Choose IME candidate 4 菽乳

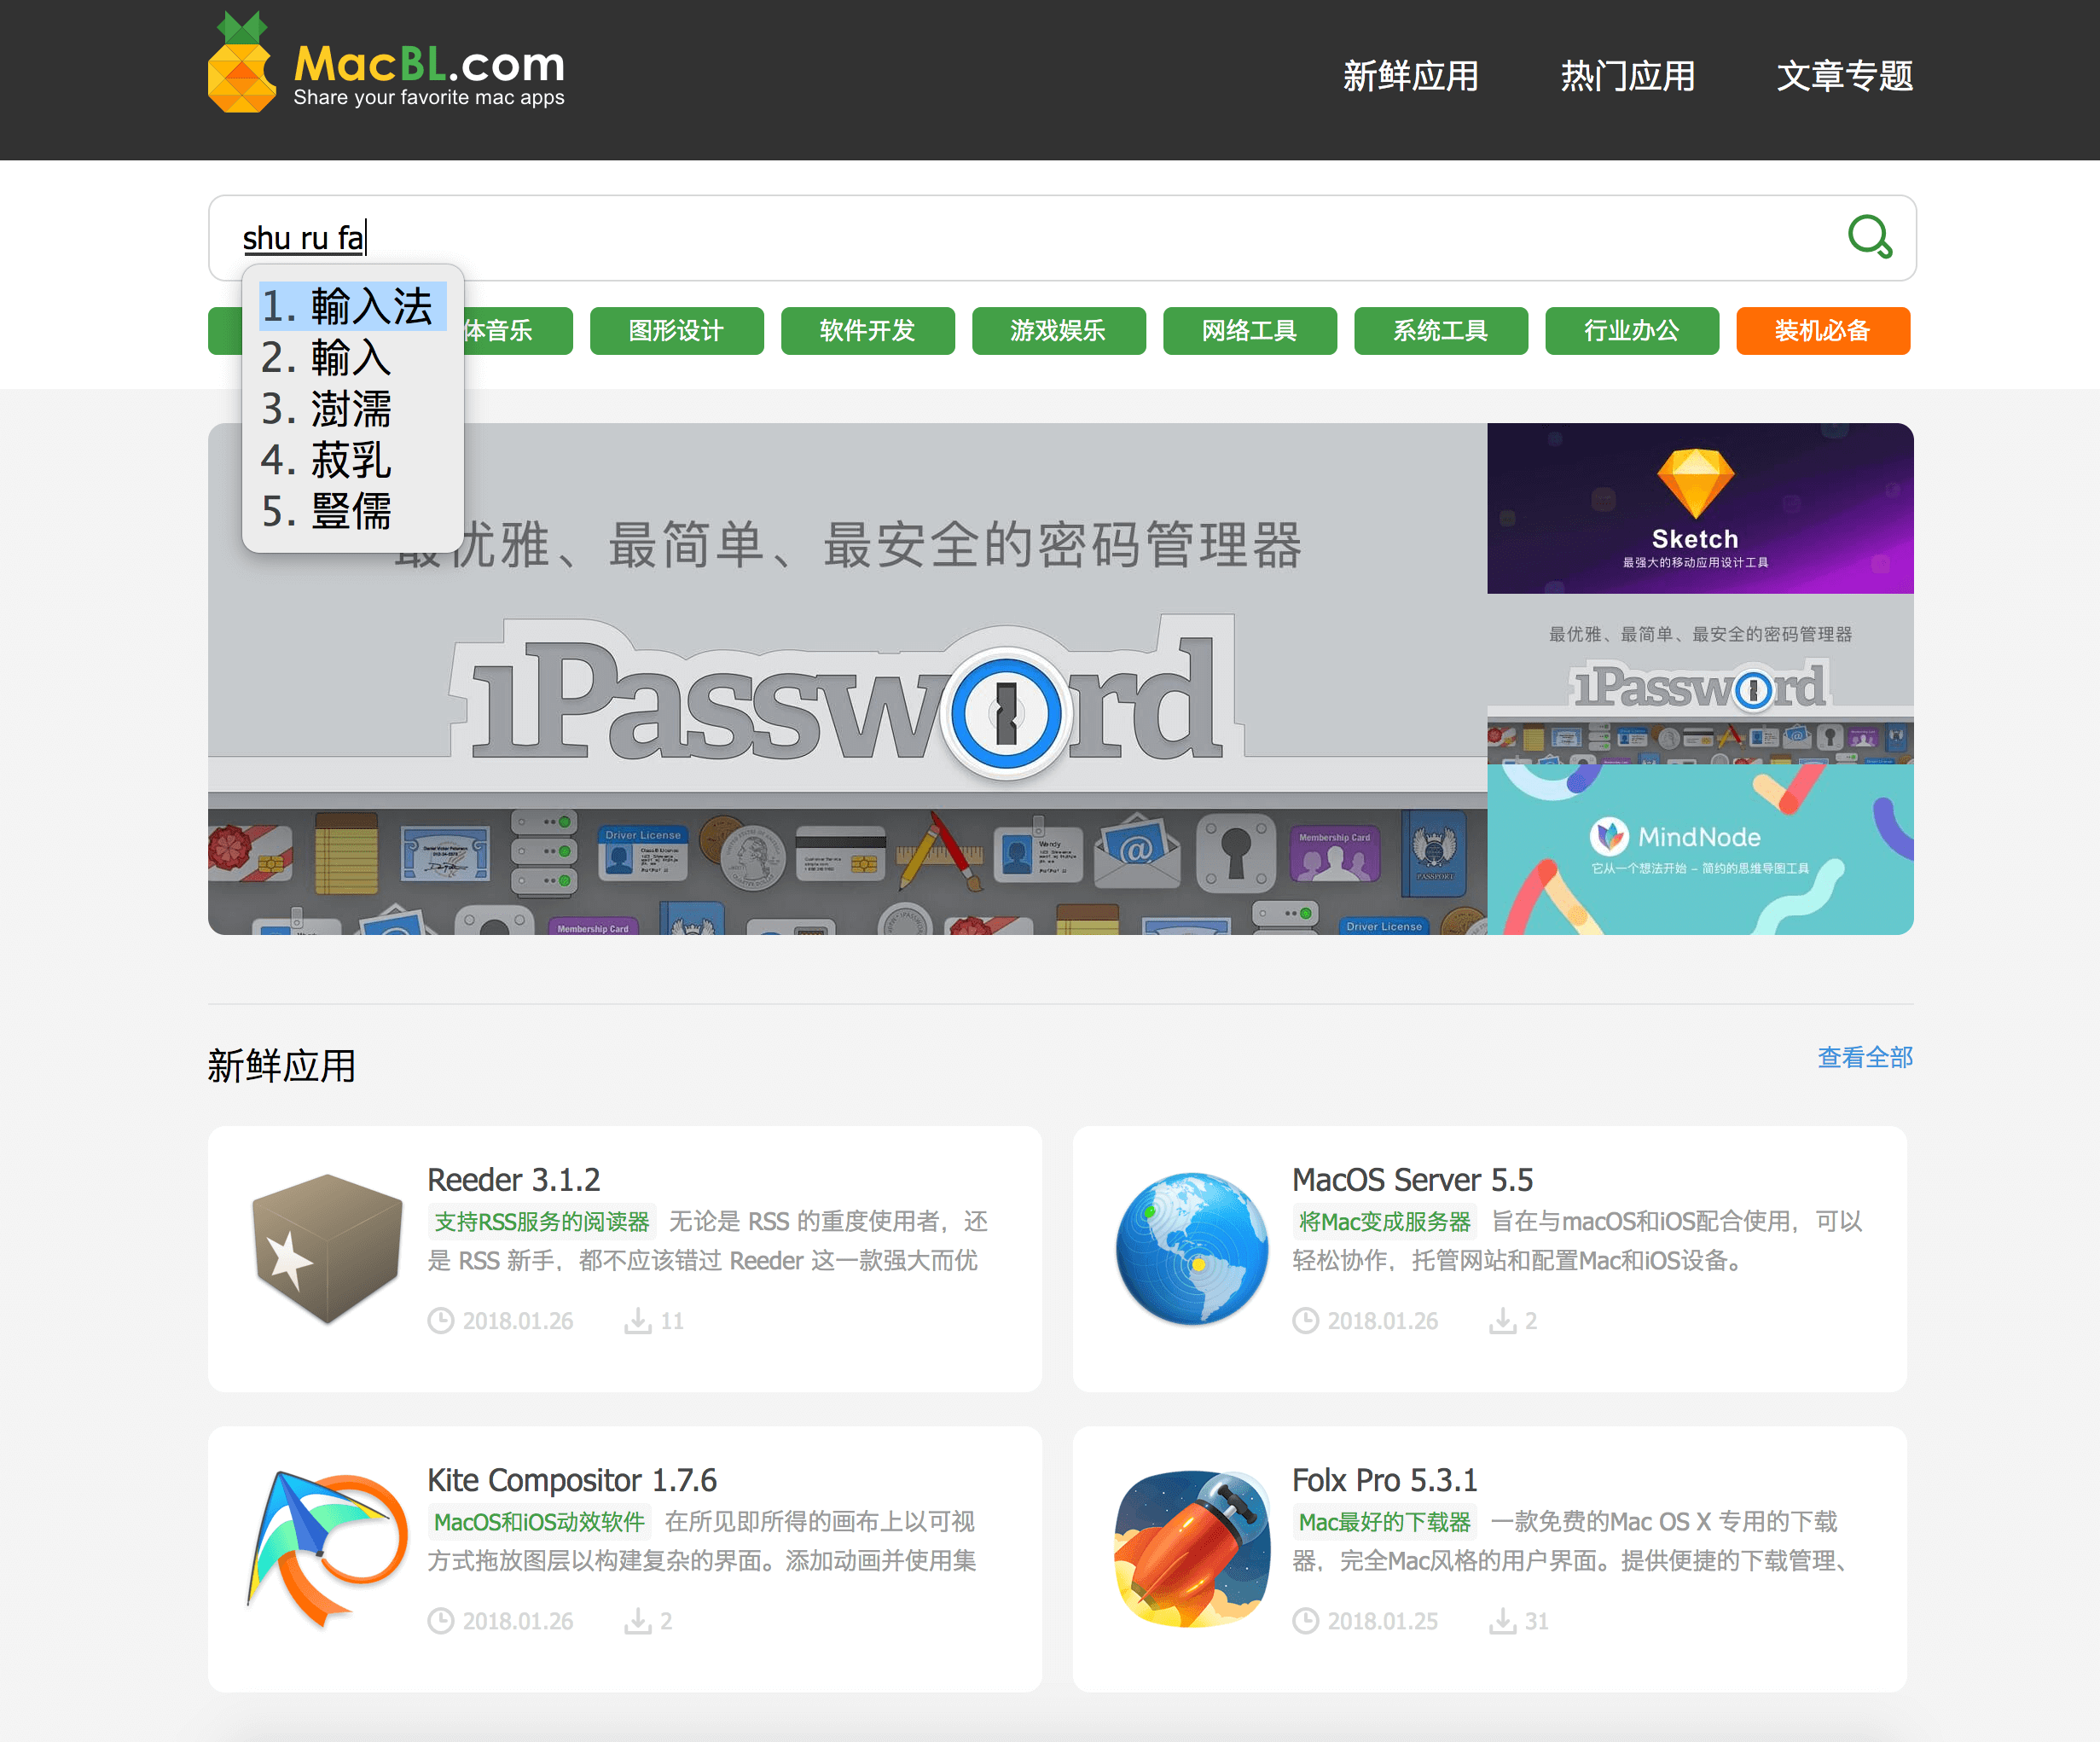pos(352,460)
